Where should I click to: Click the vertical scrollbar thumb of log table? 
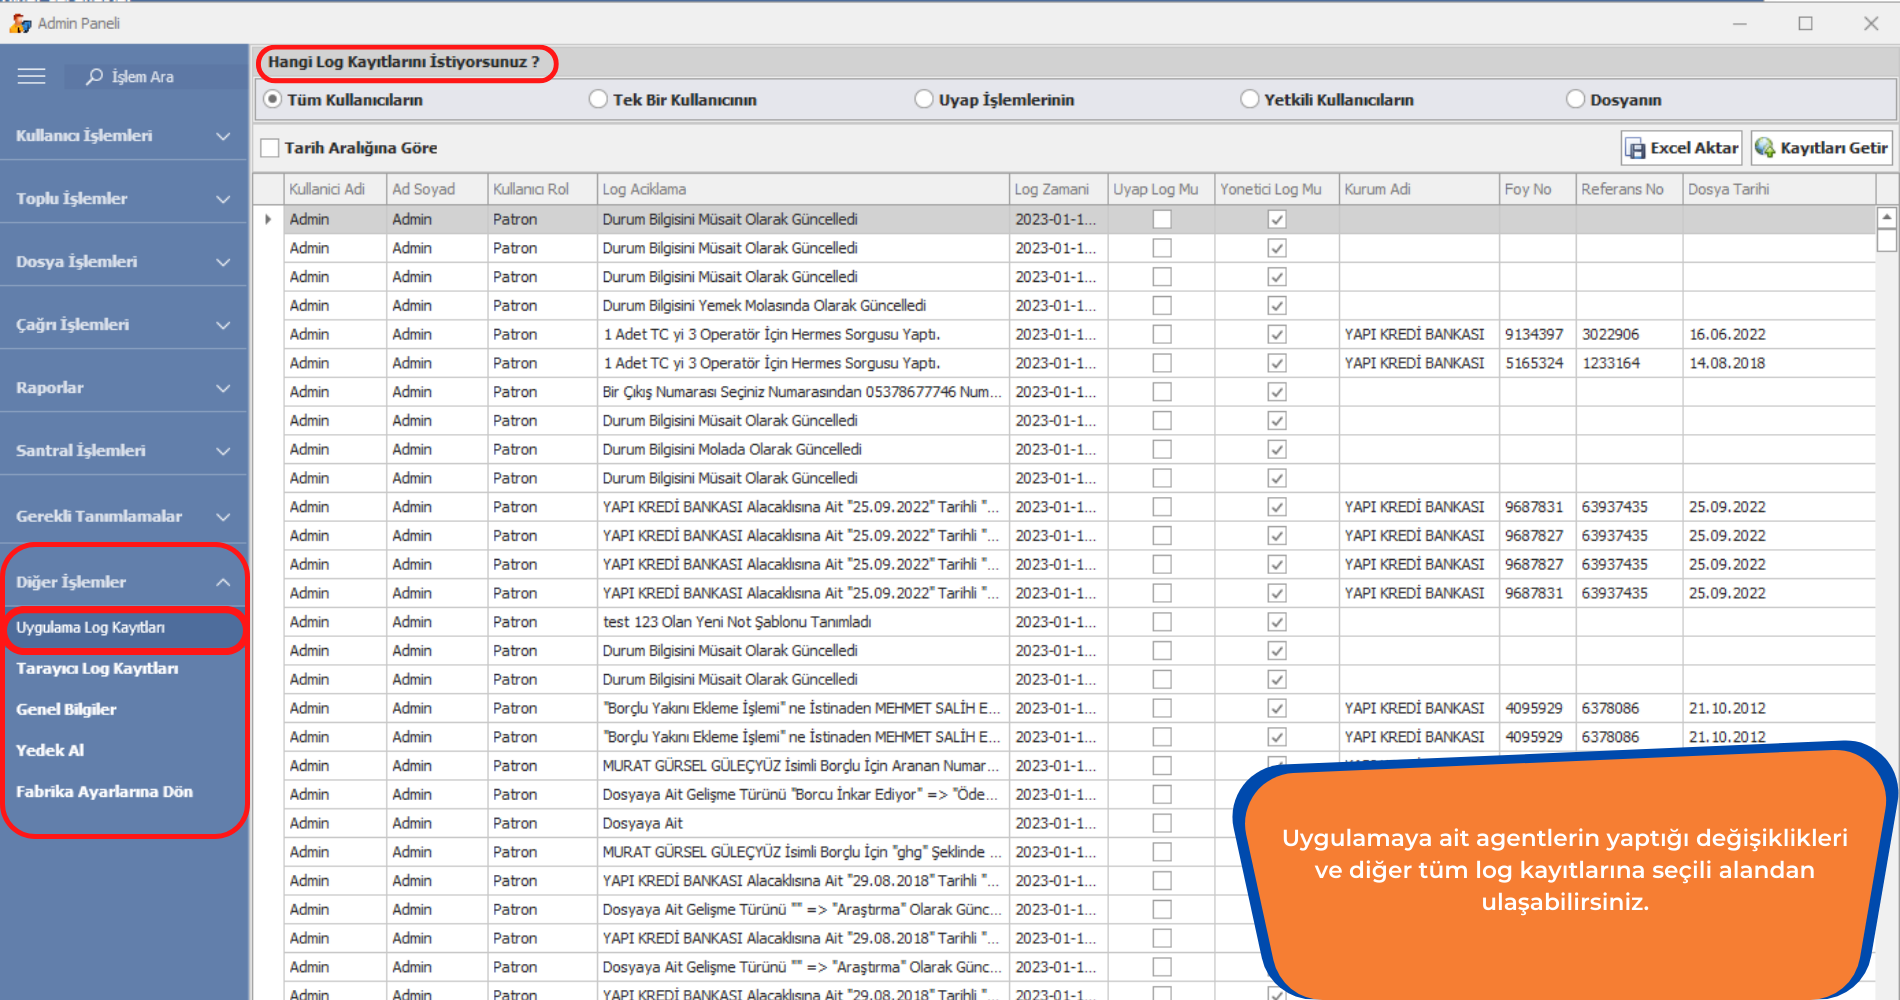1886,241
